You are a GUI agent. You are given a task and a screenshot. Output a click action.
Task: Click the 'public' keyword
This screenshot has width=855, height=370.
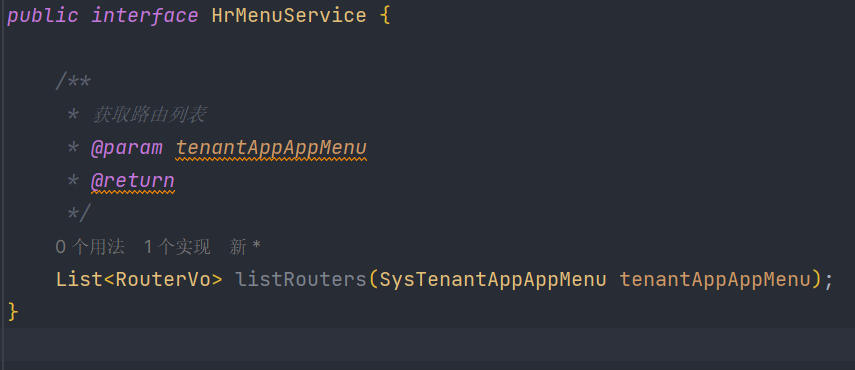pyautogui.click(x=43, y=16)
